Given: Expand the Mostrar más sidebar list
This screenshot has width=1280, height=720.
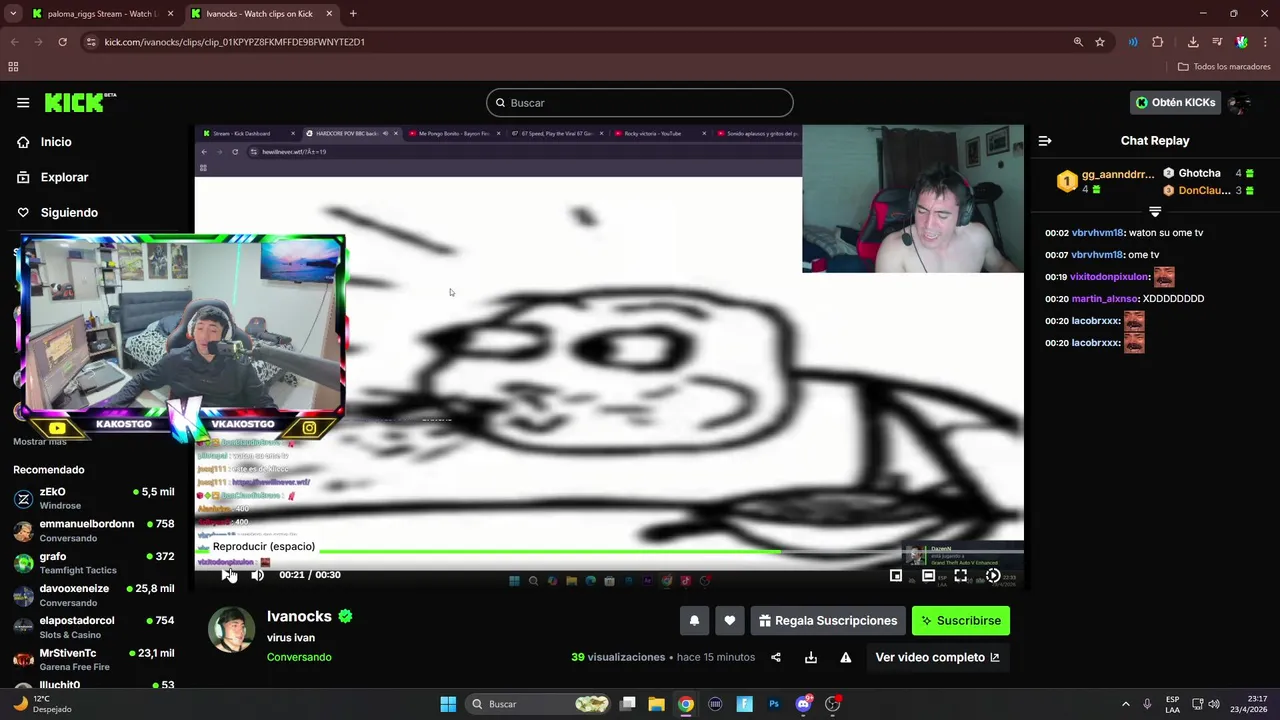Looking at the screenshot, I should [x=40, y=441].
